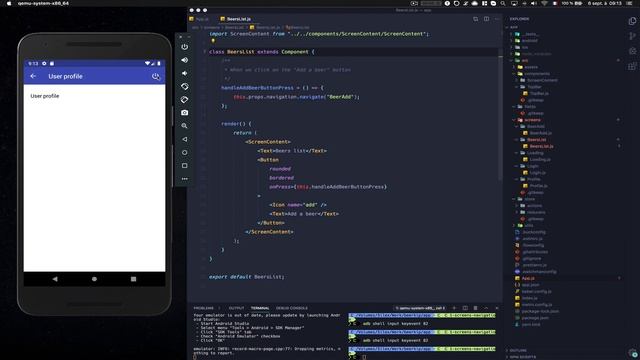The height and width of the screenshot is (360, 640).
Task: Select the Terminal panel tab
Action: coord(260,308)
